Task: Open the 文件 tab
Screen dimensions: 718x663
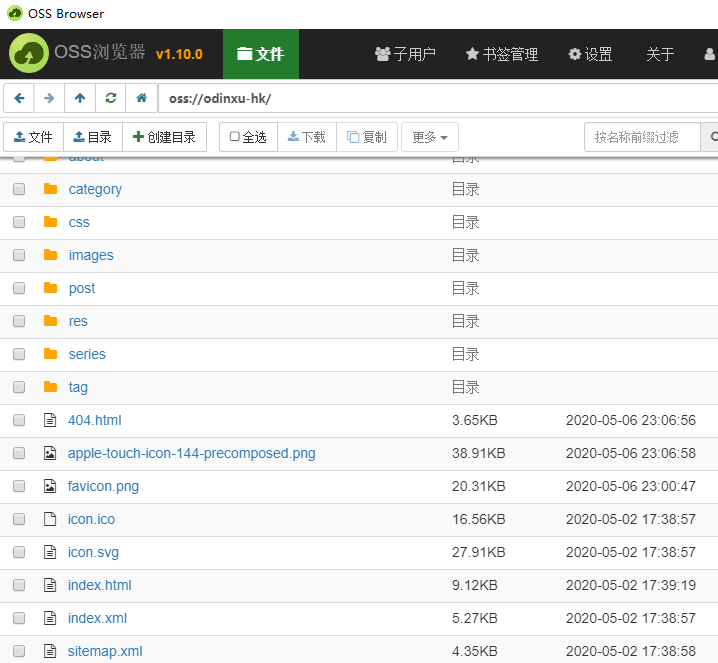Action: (260, 54)
